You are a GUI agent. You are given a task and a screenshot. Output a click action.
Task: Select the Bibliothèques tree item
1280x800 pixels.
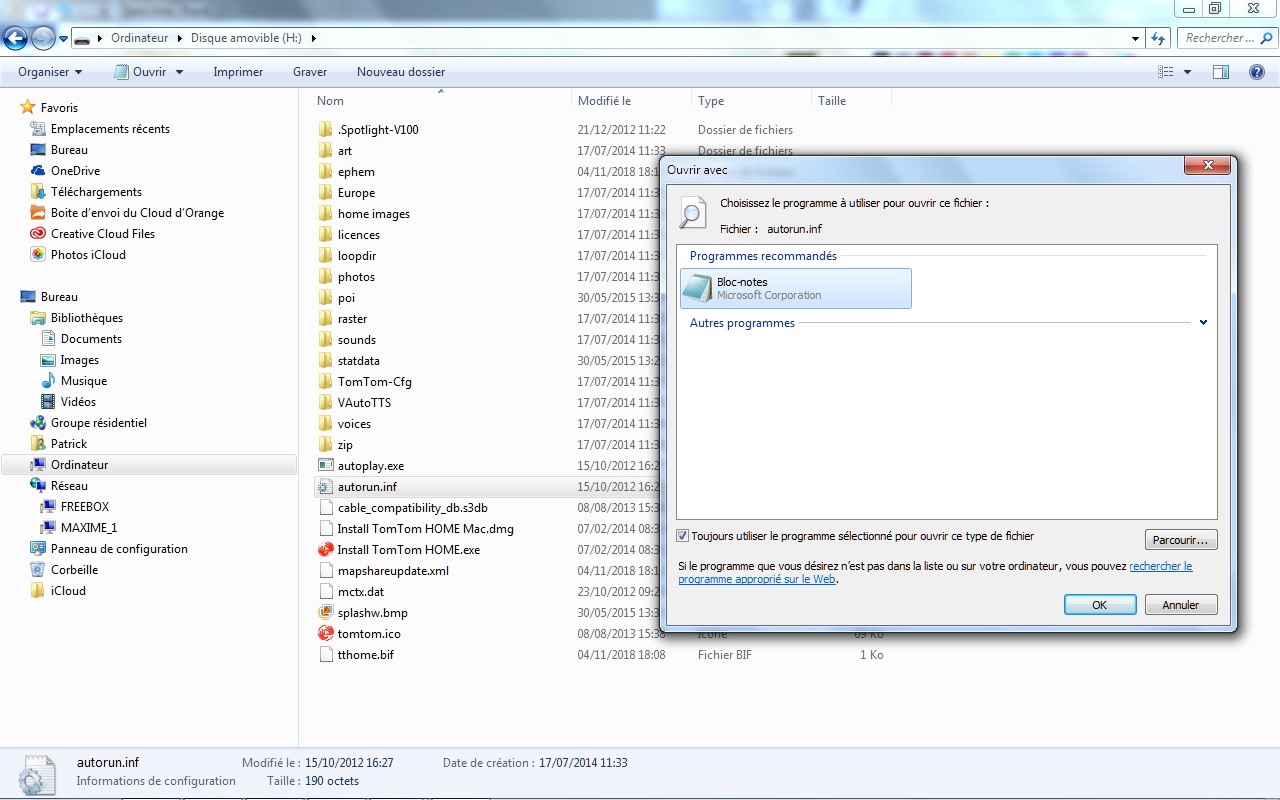(87, 318)
